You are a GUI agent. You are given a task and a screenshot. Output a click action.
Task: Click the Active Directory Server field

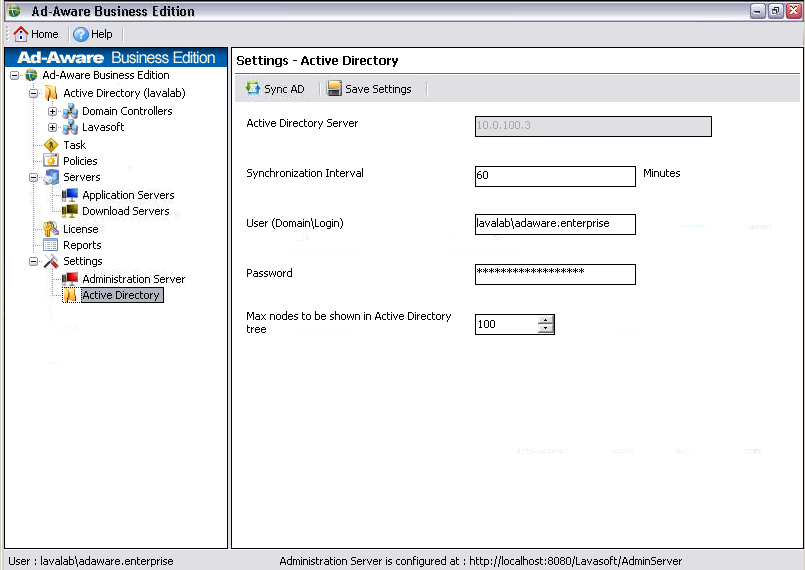coord(593,126)
